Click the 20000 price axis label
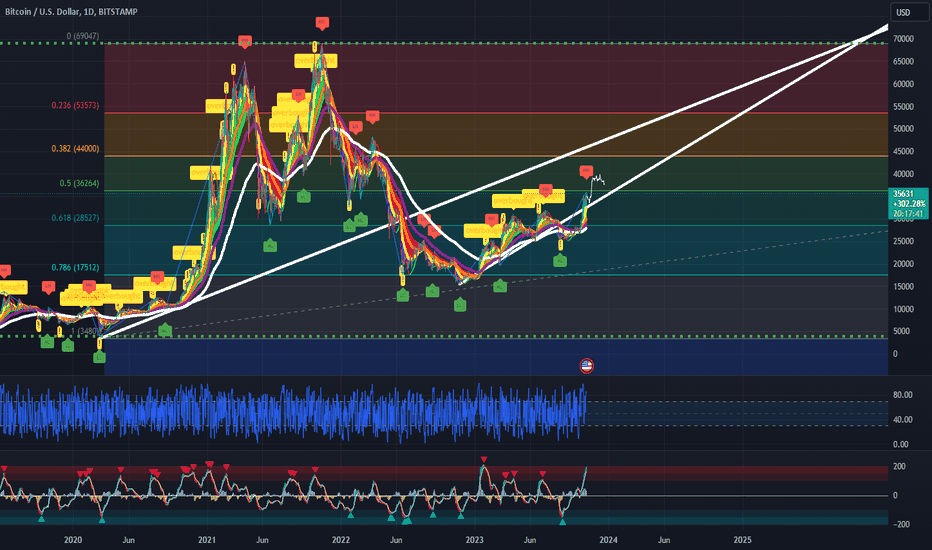Screen dimensions: 932x550 click(903, 263)
